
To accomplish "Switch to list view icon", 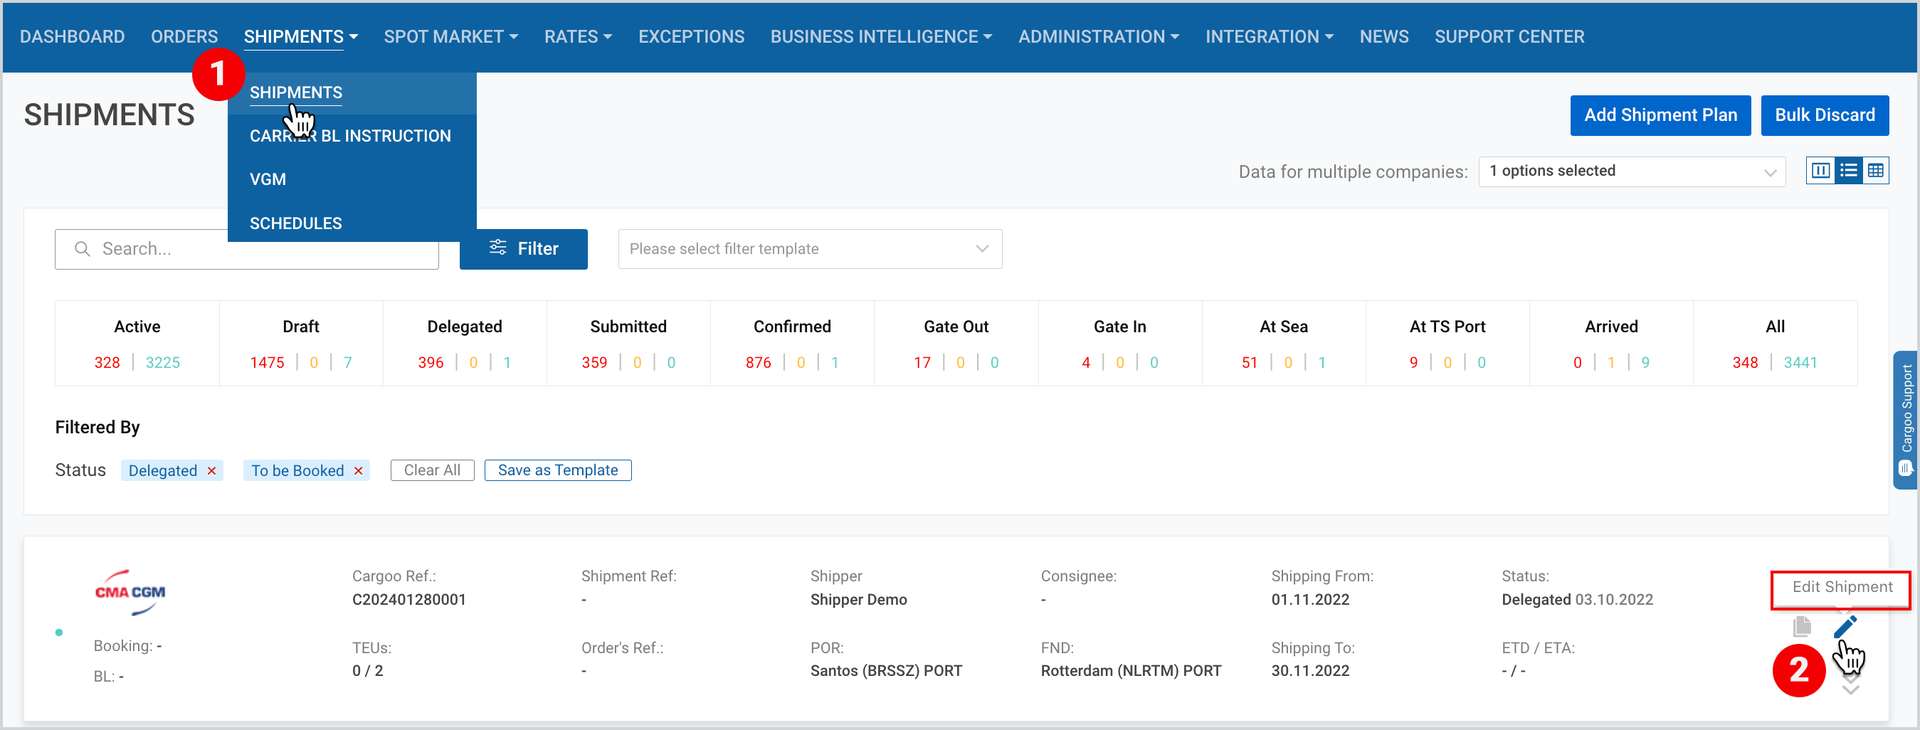I will coord(1848,171).
